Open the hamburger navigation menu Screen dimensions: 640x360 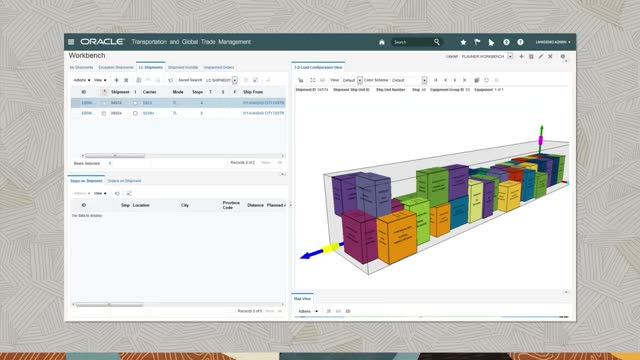point(71,42)
